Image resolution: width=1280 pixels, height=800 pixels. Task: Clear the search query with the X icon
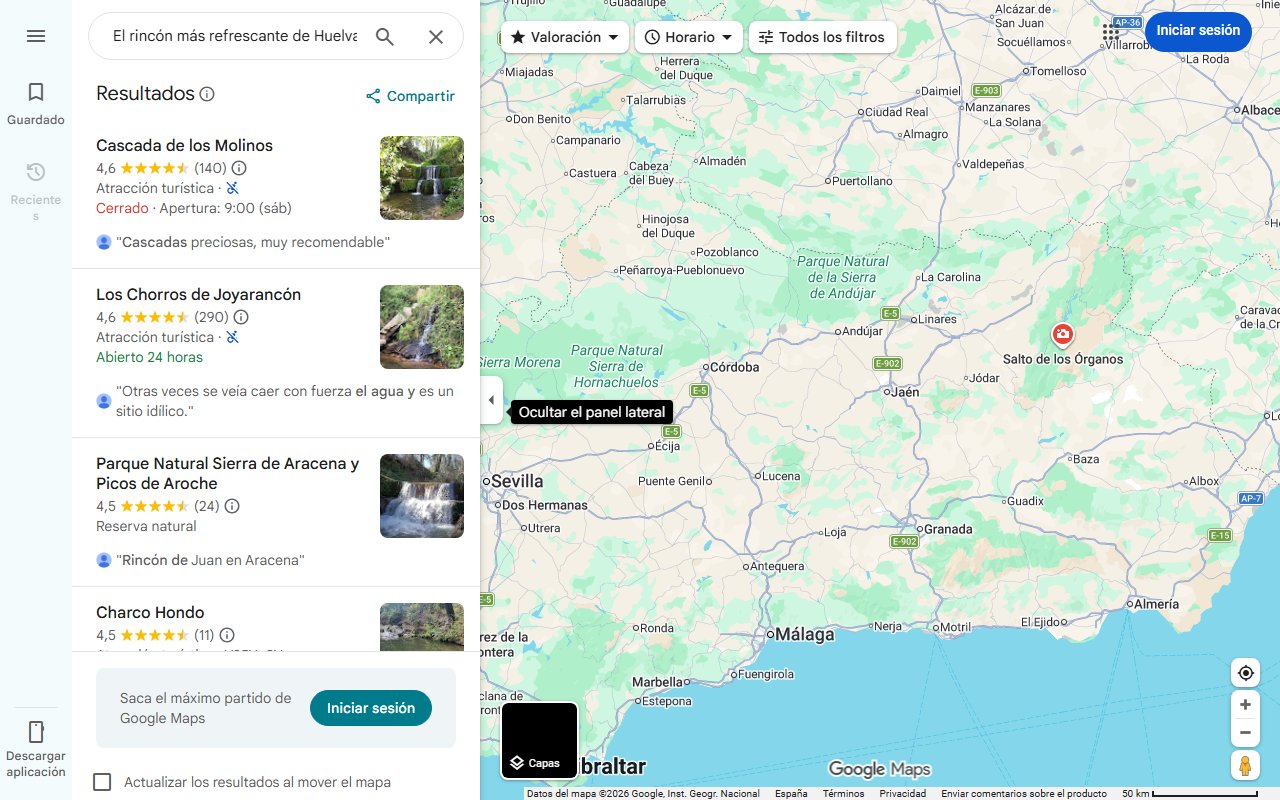tap(436, 36)
